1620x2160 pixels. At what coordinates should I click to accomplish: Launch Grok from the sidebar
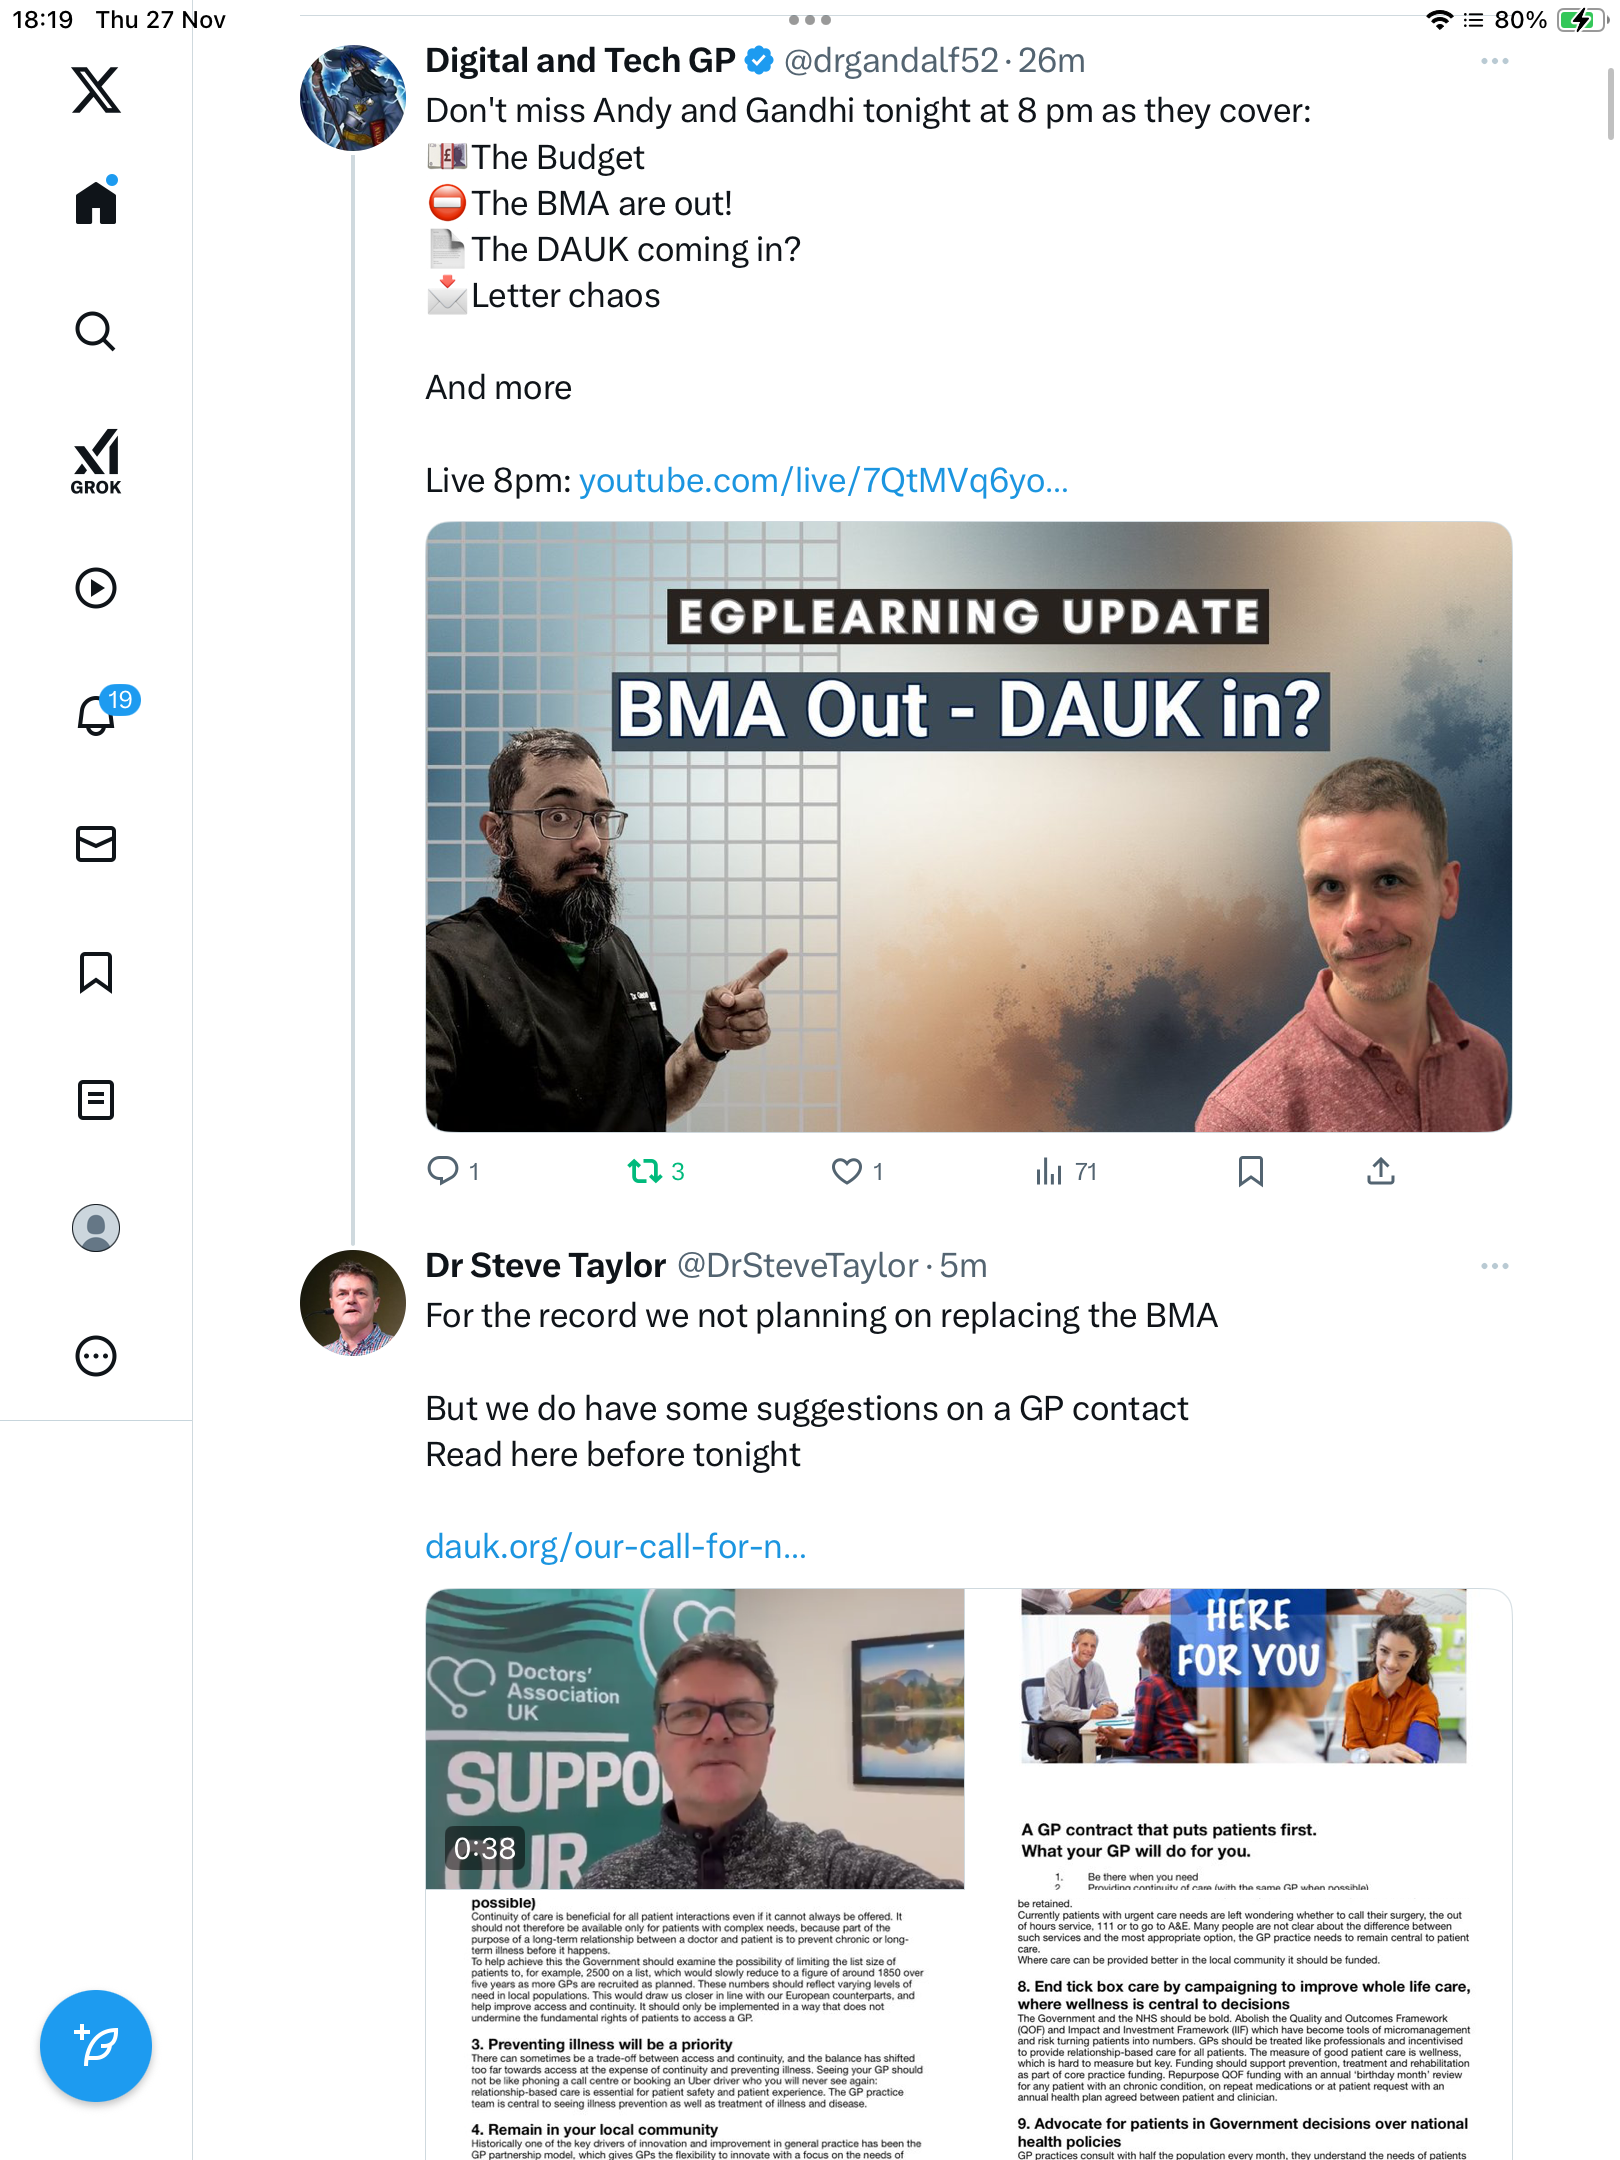[x=96, y=461]
